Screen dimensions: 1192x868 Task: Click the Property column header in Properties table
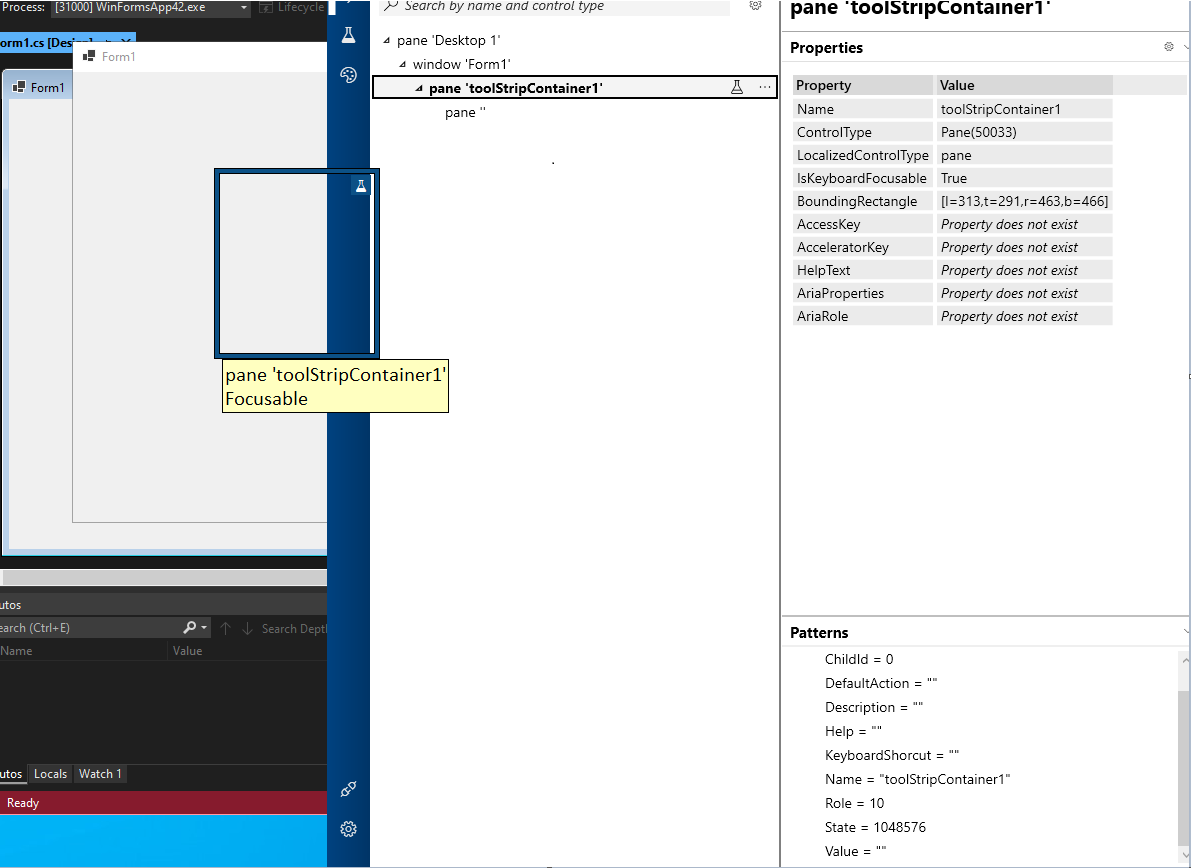[862, 85]
